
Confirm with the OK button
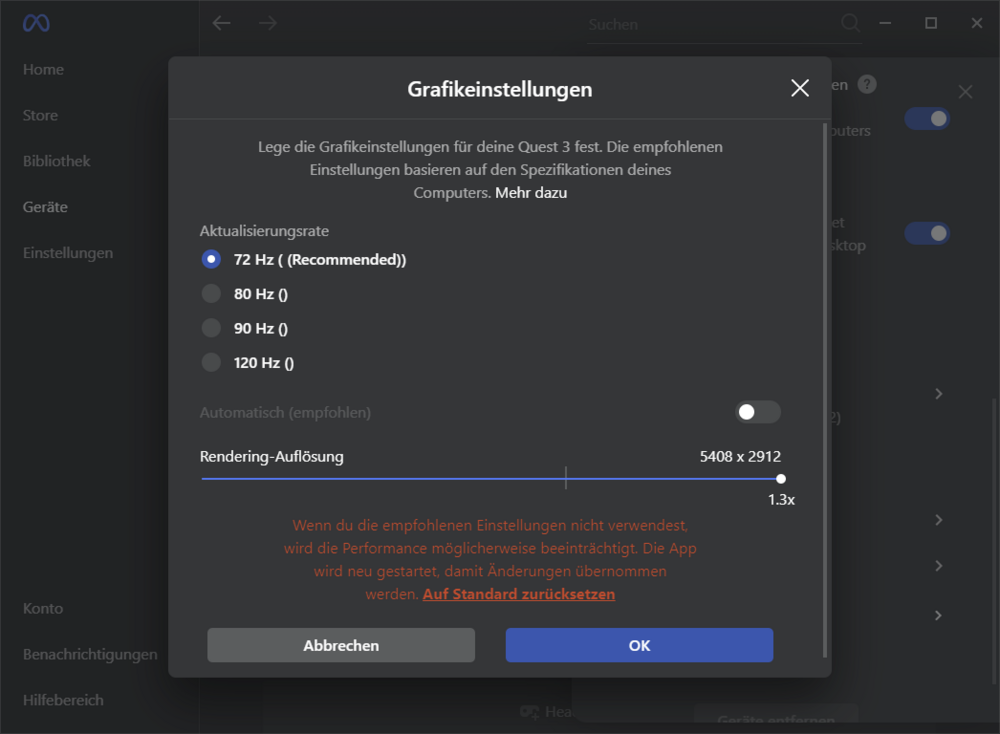click(640, 645)
